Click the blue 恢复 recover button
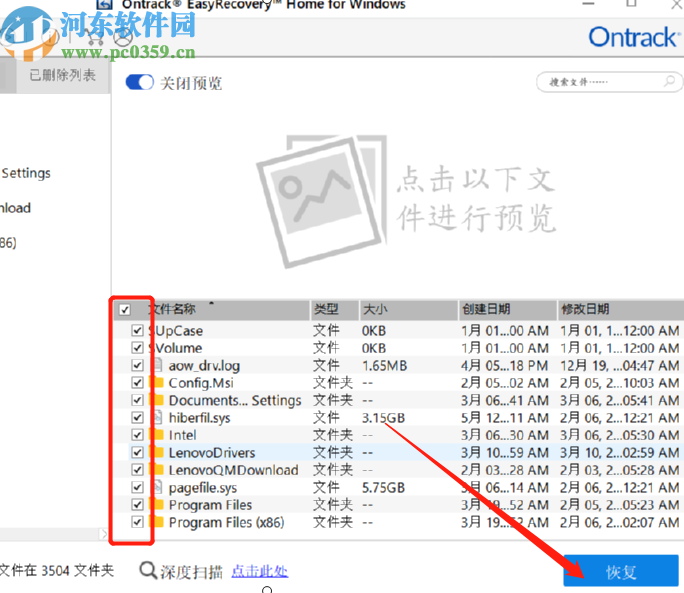The width and height of the screenshot is (684, 593). [621, 571]
